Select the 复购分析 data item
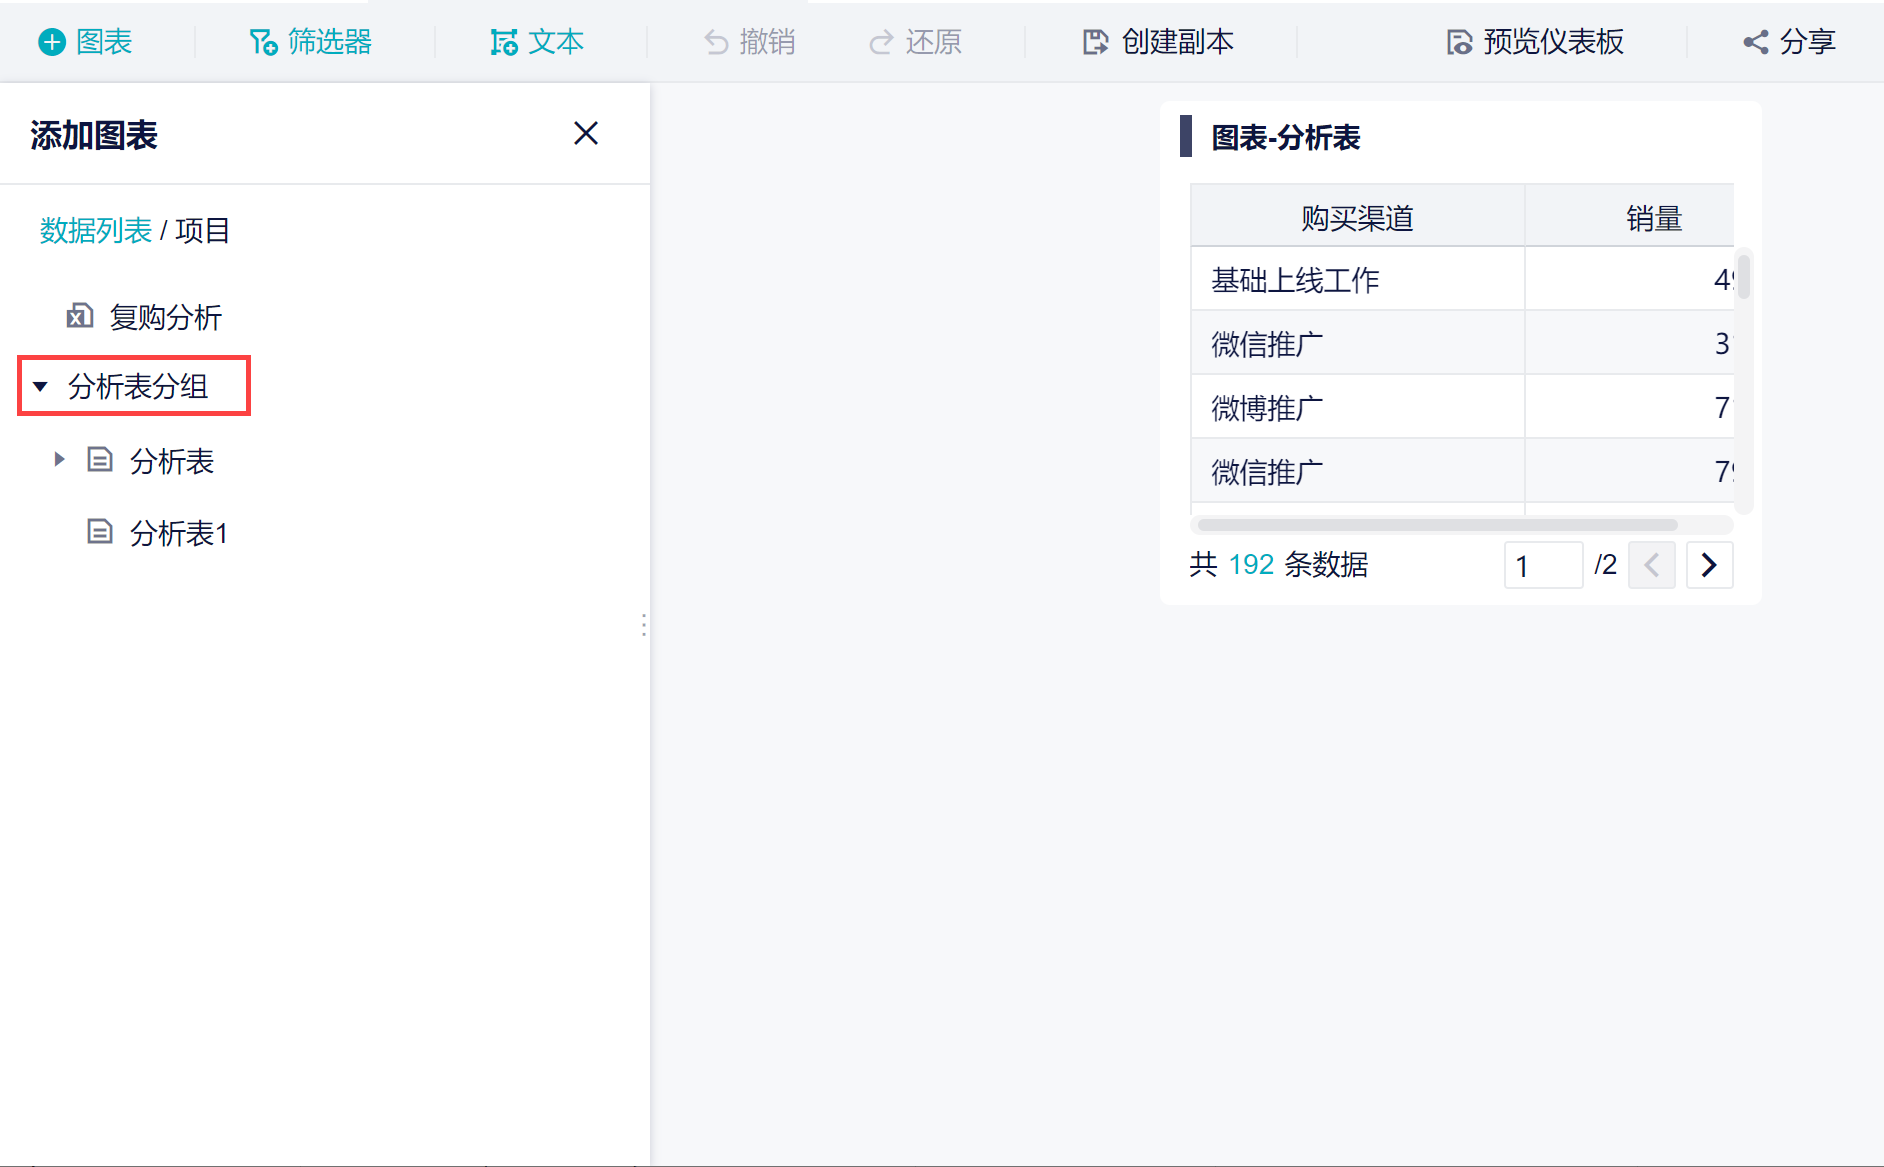The width and height of the screenshot is (1884, 1167). 165,317
